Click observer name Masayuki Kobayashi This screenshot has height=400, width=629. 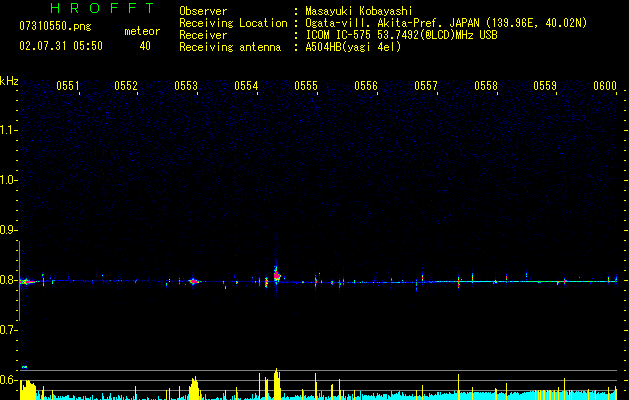pos(359,11)
